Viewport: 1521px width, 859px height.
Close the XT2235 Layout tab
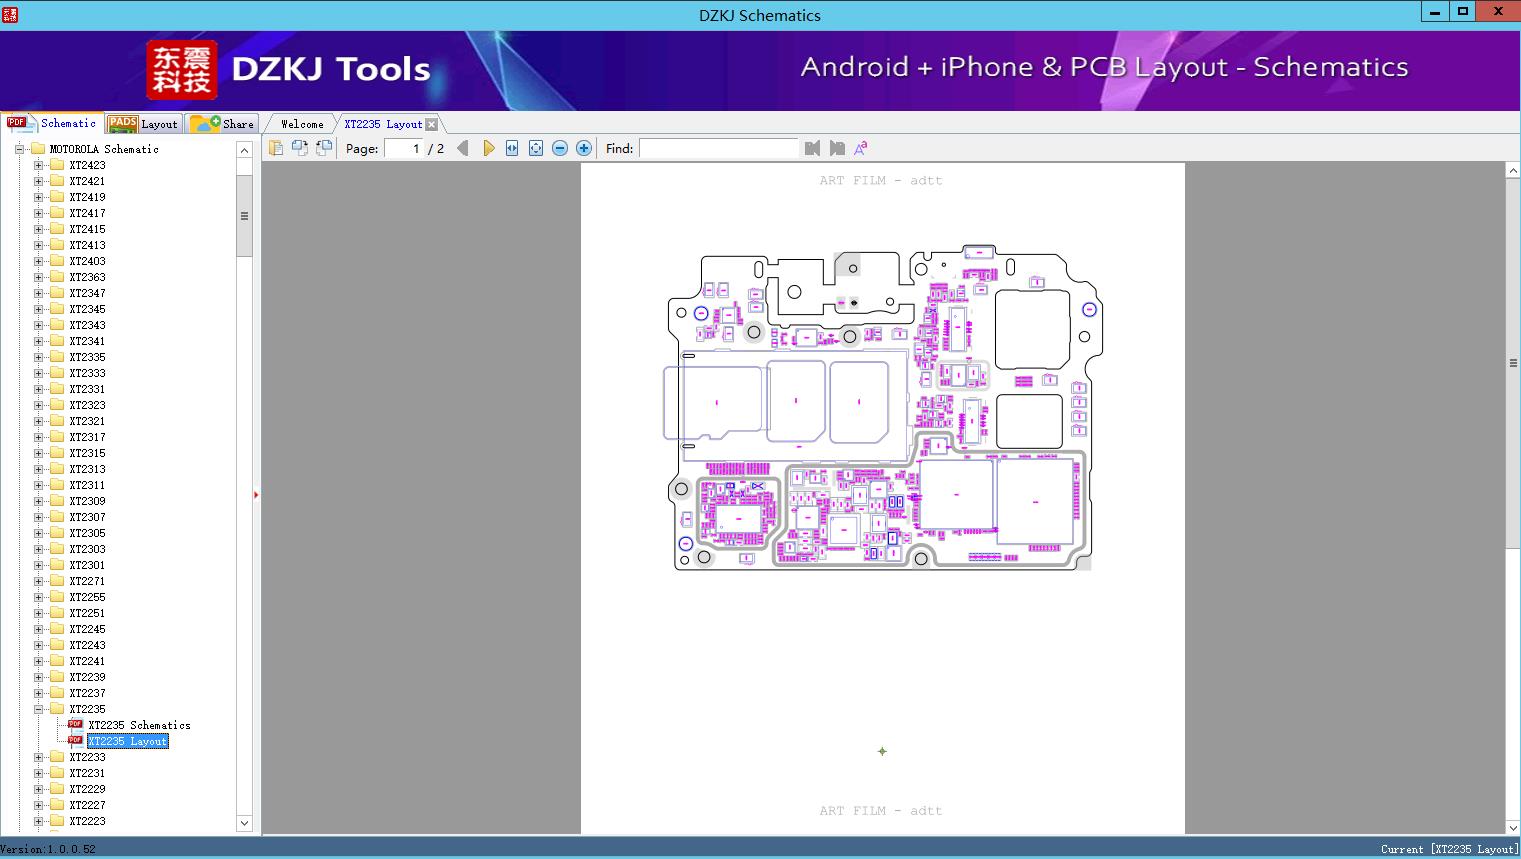pos(431,124)
